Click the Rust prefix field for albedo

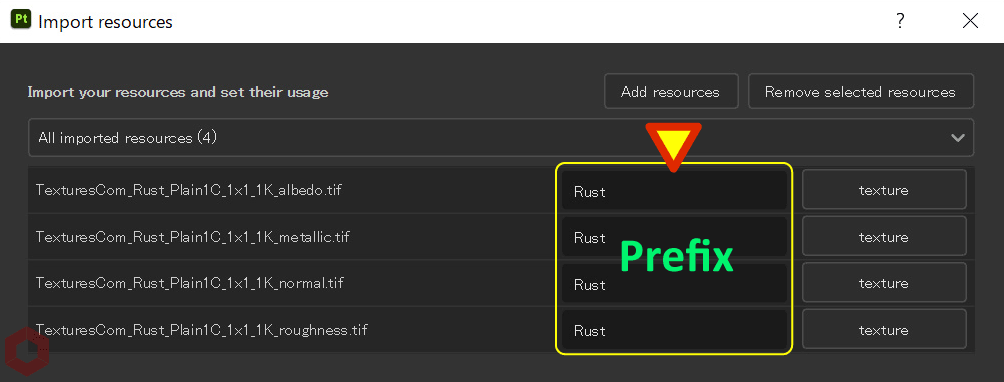(674, 190)
